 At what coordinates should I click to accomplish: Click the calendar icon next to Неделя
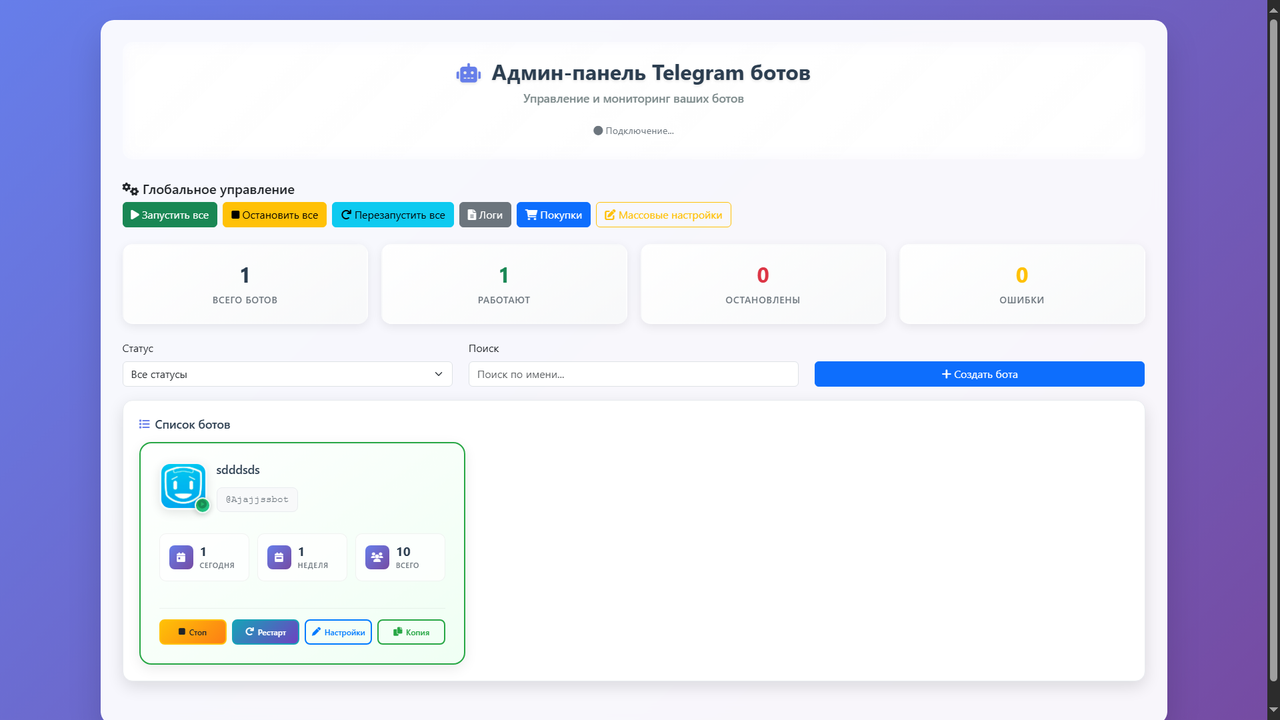click(279, 557)
